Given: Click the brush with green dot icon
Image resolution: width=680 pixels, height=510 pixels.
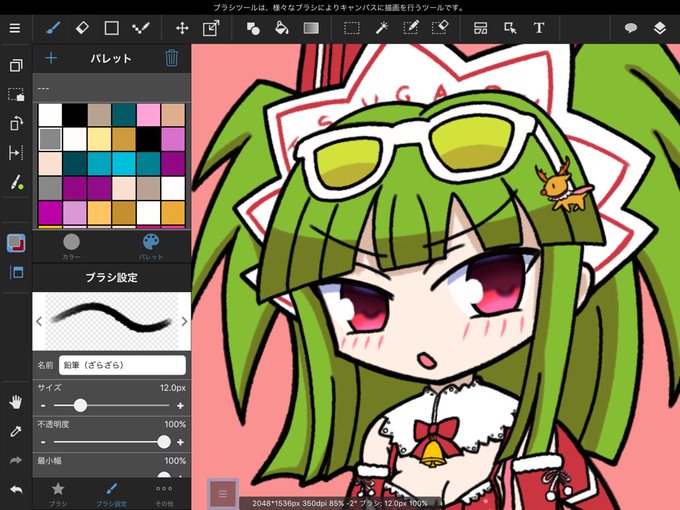Looking at the screenshot, I should [16, 182].
